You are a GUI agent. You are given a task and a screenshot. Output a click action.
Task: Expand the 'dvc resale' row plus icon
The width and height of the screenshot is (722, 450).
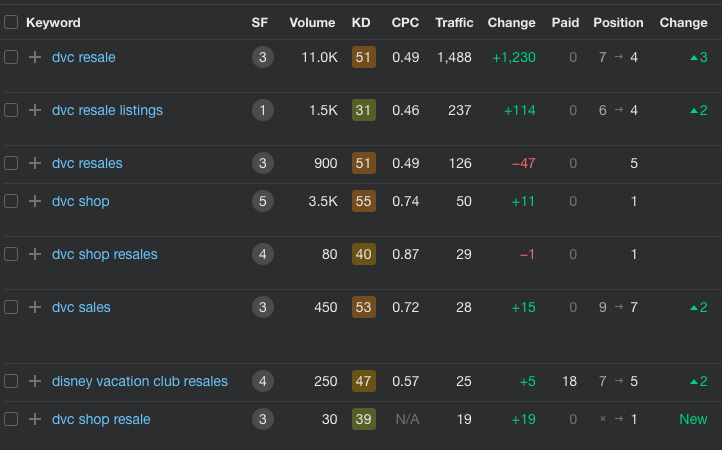[35, 57]
